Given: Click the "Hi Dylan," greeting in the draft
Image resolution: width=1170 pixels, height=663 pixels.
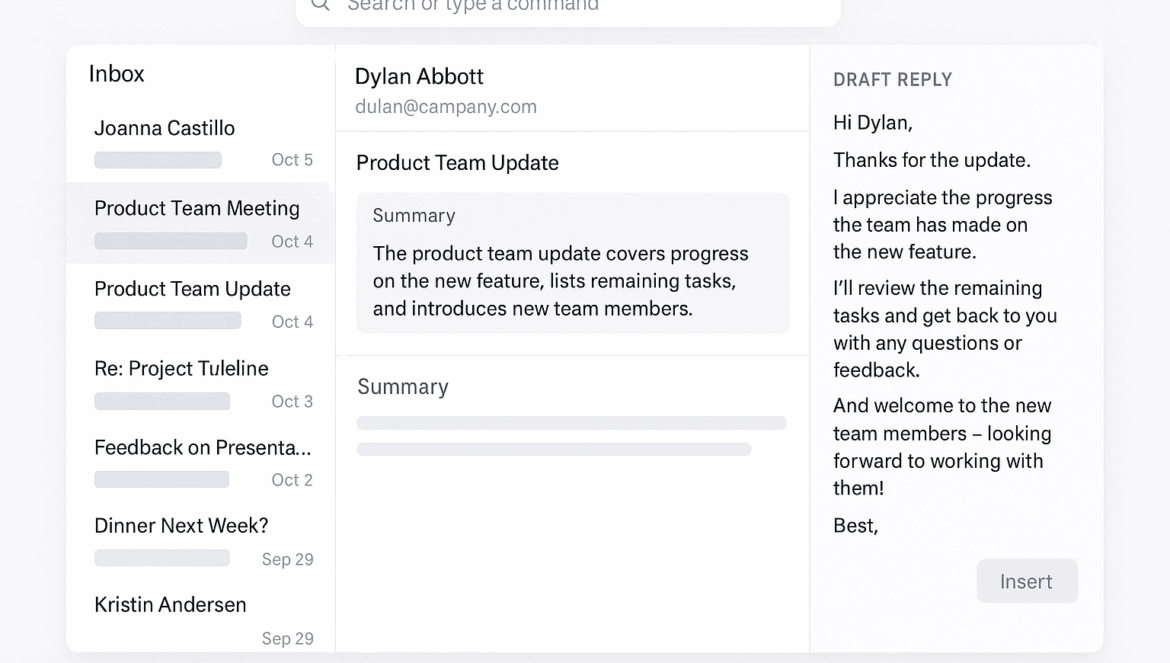Looking at the screenshot, I should [x=872, y=123].
